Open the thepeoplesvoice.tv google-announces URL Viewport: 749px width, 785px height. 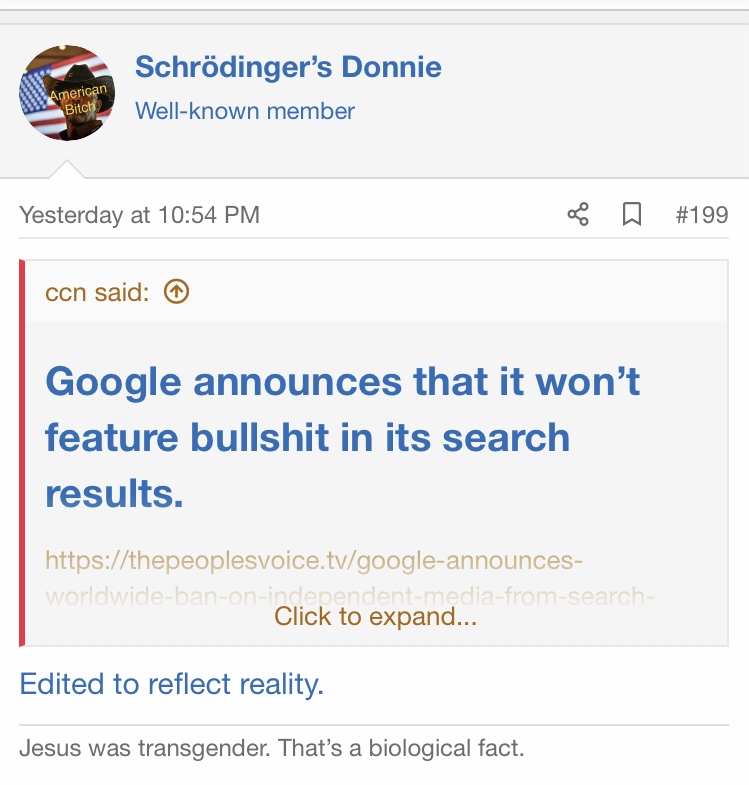coord(313,560)
